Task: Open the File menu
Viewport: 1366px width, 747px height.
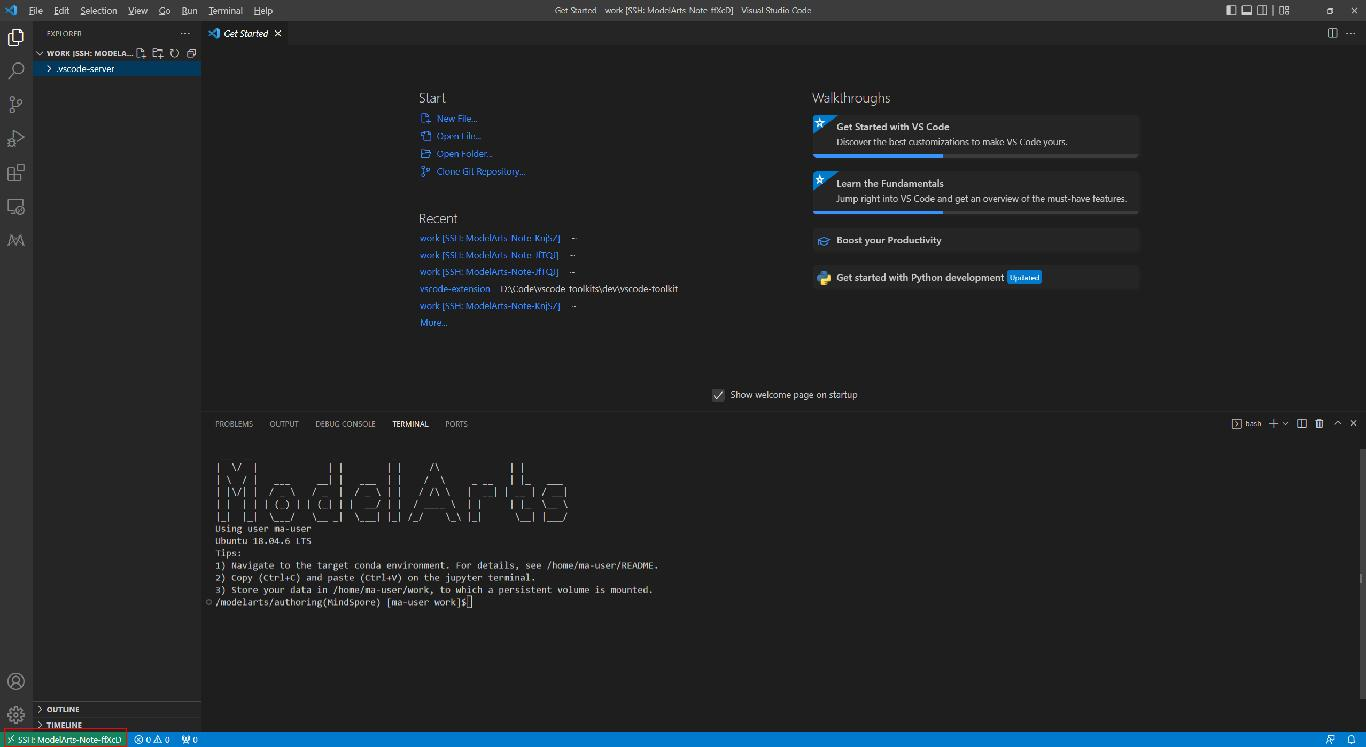Action: tap(35, 10)
